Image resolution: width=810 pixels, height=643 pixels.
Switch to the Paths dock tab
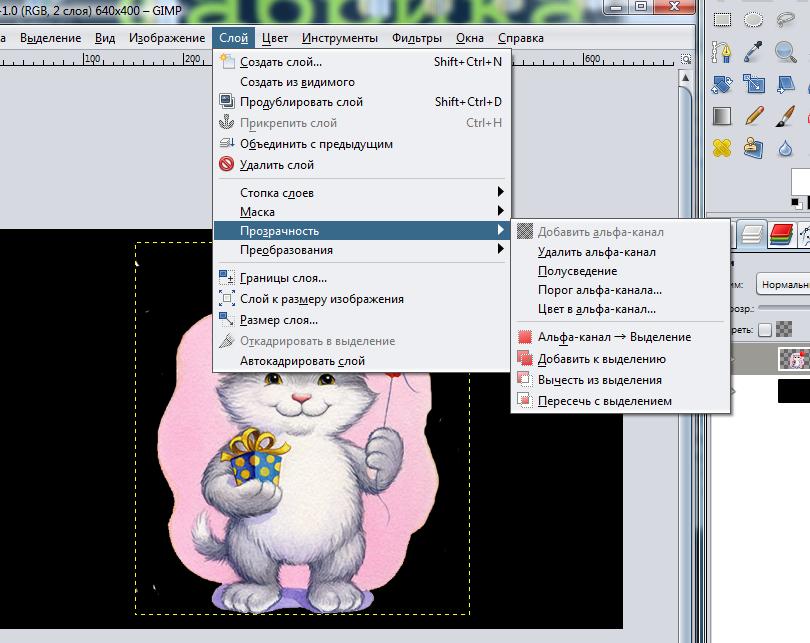pyautogui.click(x=804, y=234)
